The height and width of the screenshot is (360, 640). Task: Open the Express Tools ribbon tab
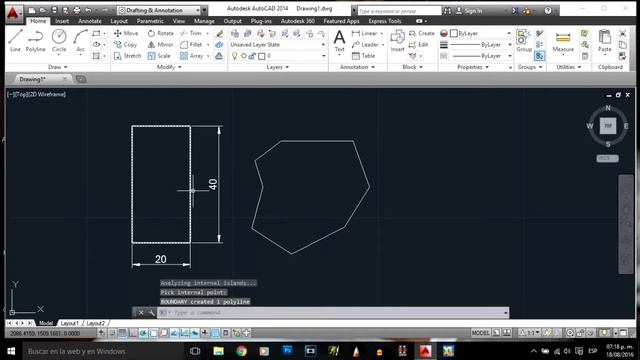(384, 21)
